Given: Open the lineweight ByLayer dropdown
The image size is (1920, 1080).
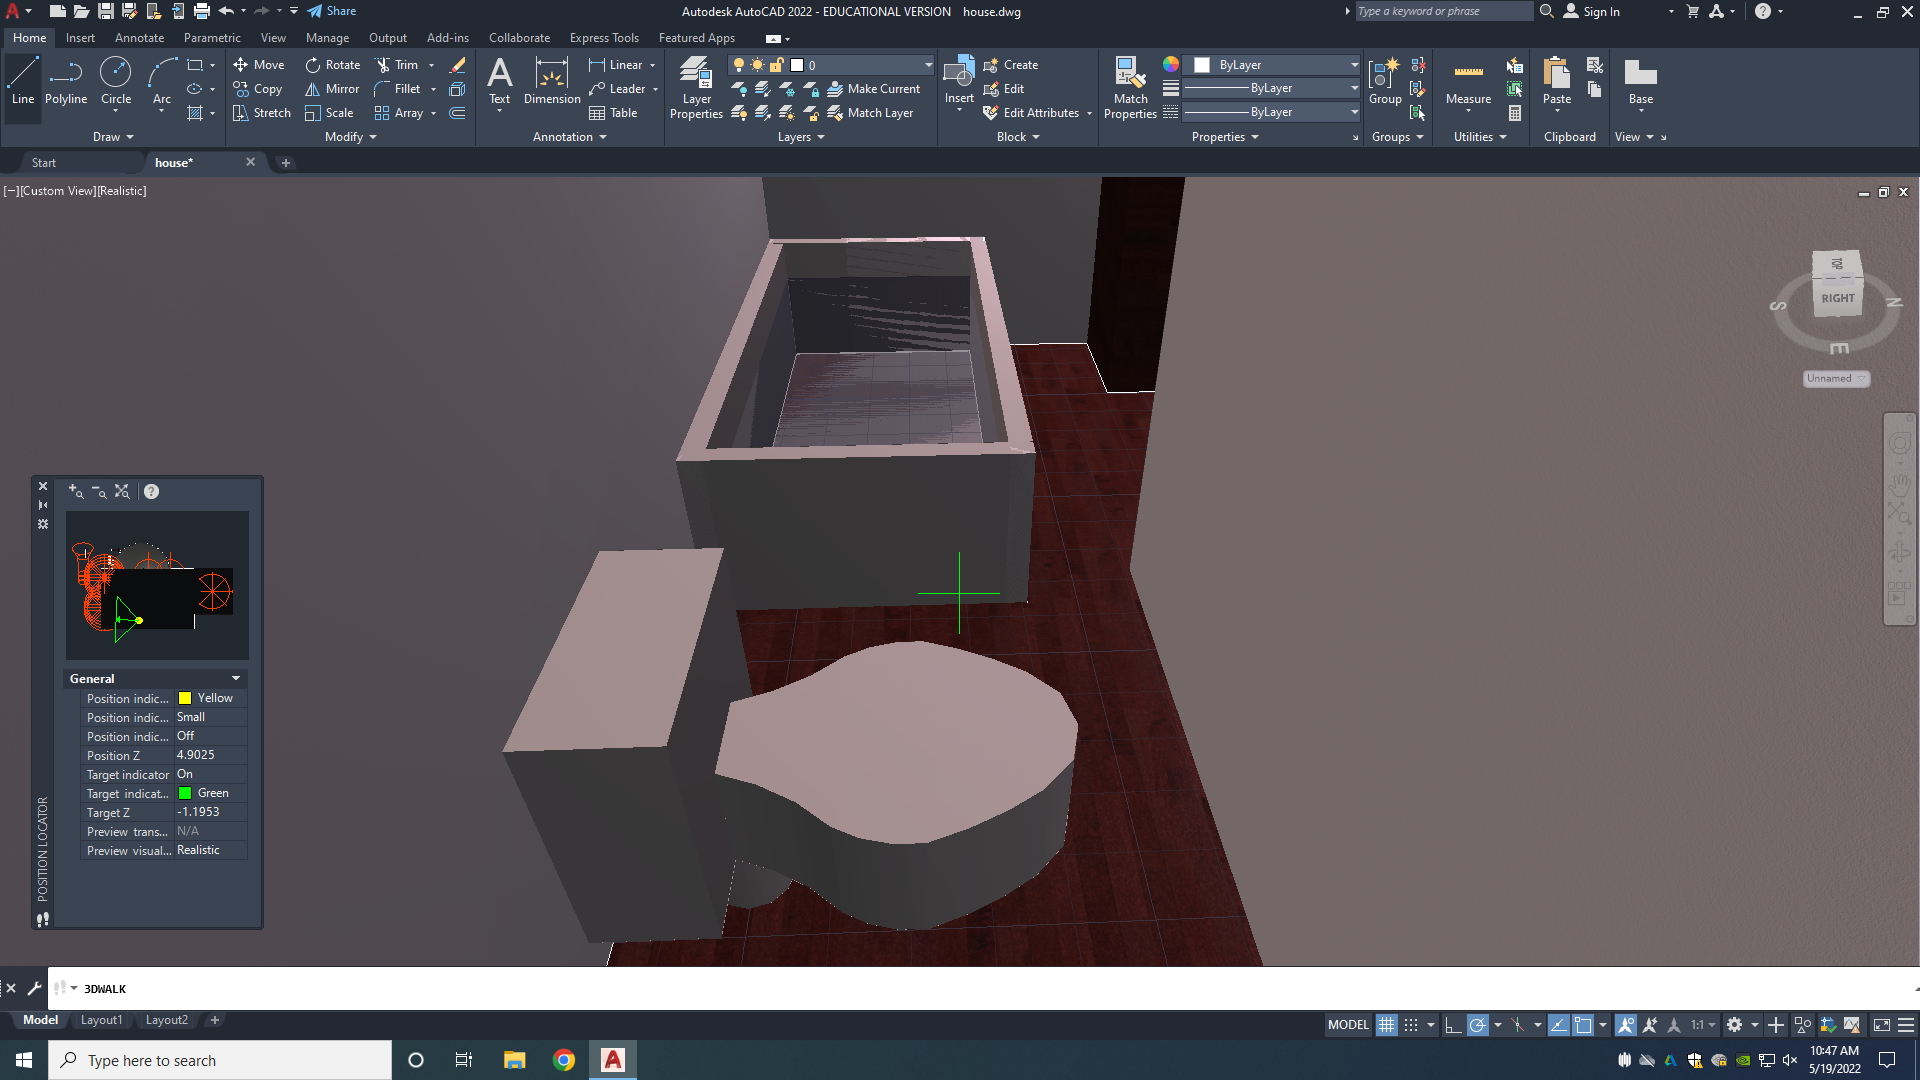Looking at the screenshot, I should [x=1271, y=89].
